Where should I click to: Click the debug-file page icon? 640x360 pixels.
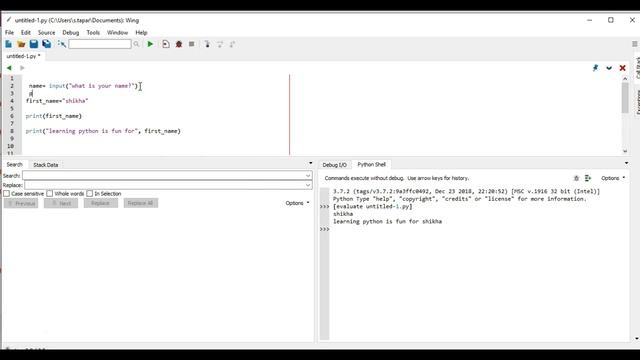[x=166, y=44]
